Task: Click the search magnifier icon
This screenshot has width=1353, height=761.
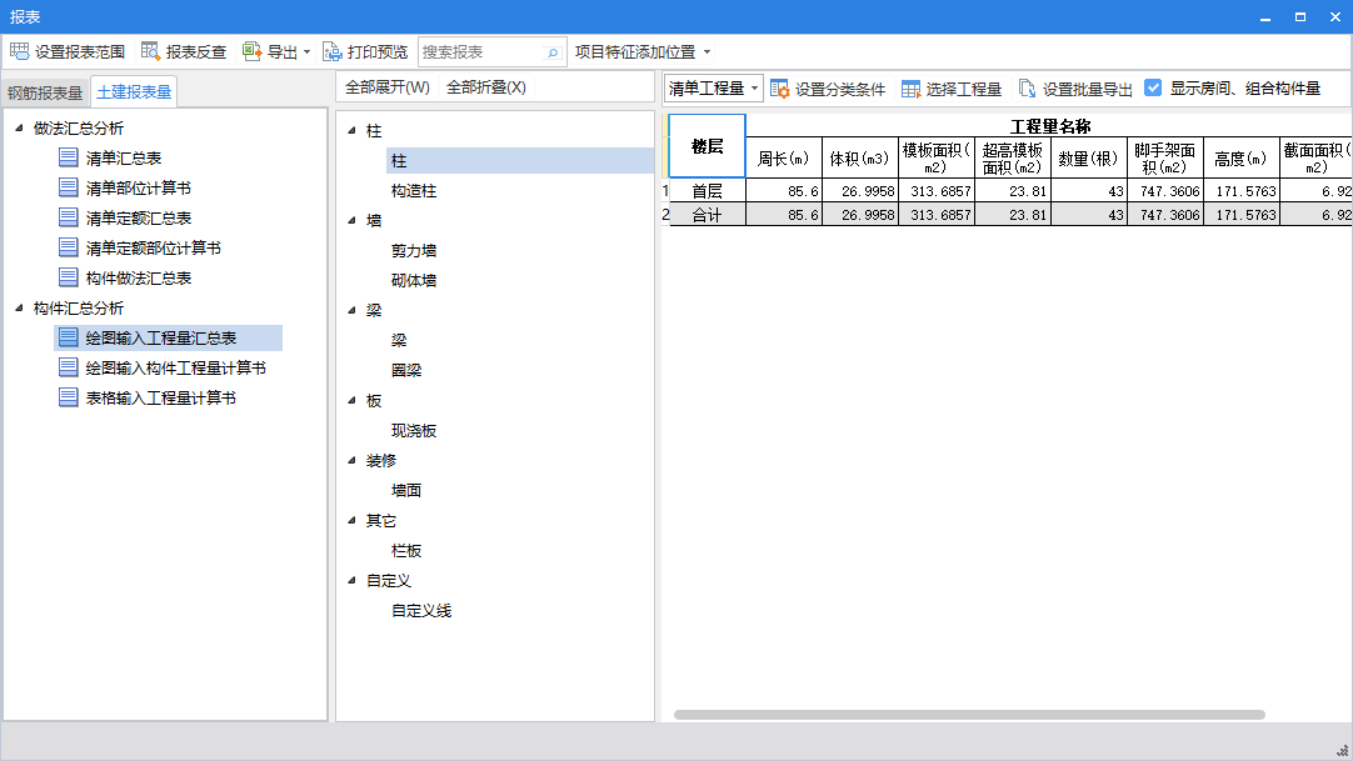Action: [x=552, y=52]
